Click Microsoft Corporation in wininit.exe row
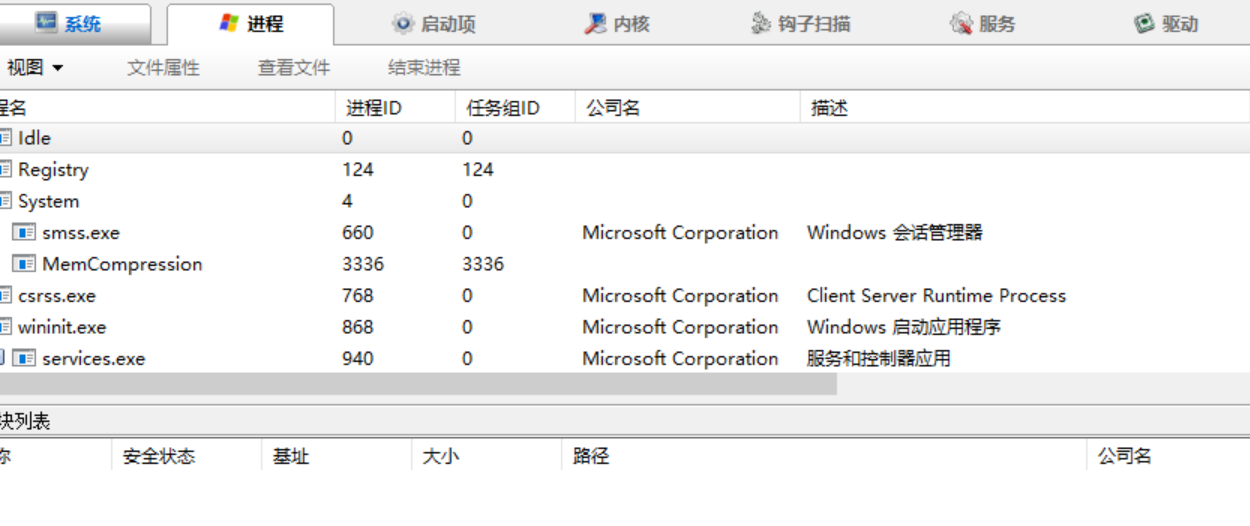Screen dimensions: 1250x526 pyautogui.click(x=680, y=327)
